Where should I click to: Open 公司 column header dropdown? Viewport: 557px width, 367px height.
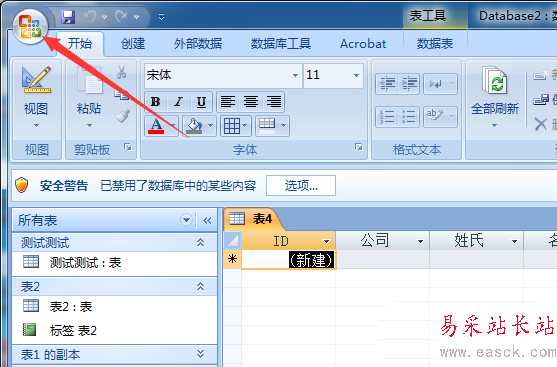(421, 242)
